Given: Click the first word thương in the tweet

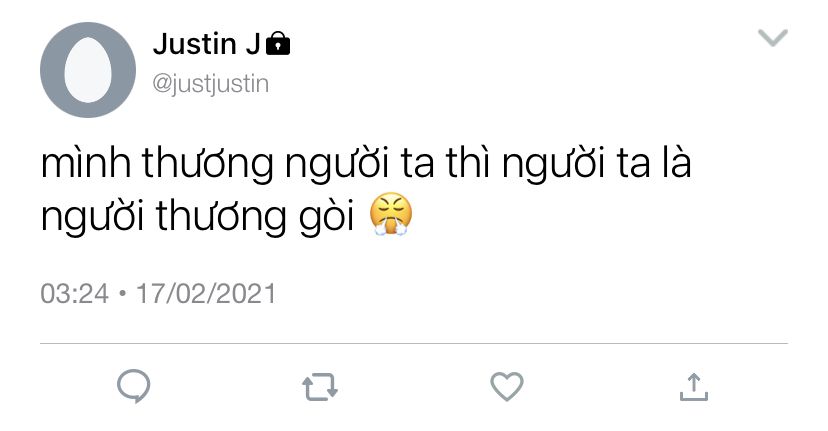Looking at the screenshot, I should (208, 165).
